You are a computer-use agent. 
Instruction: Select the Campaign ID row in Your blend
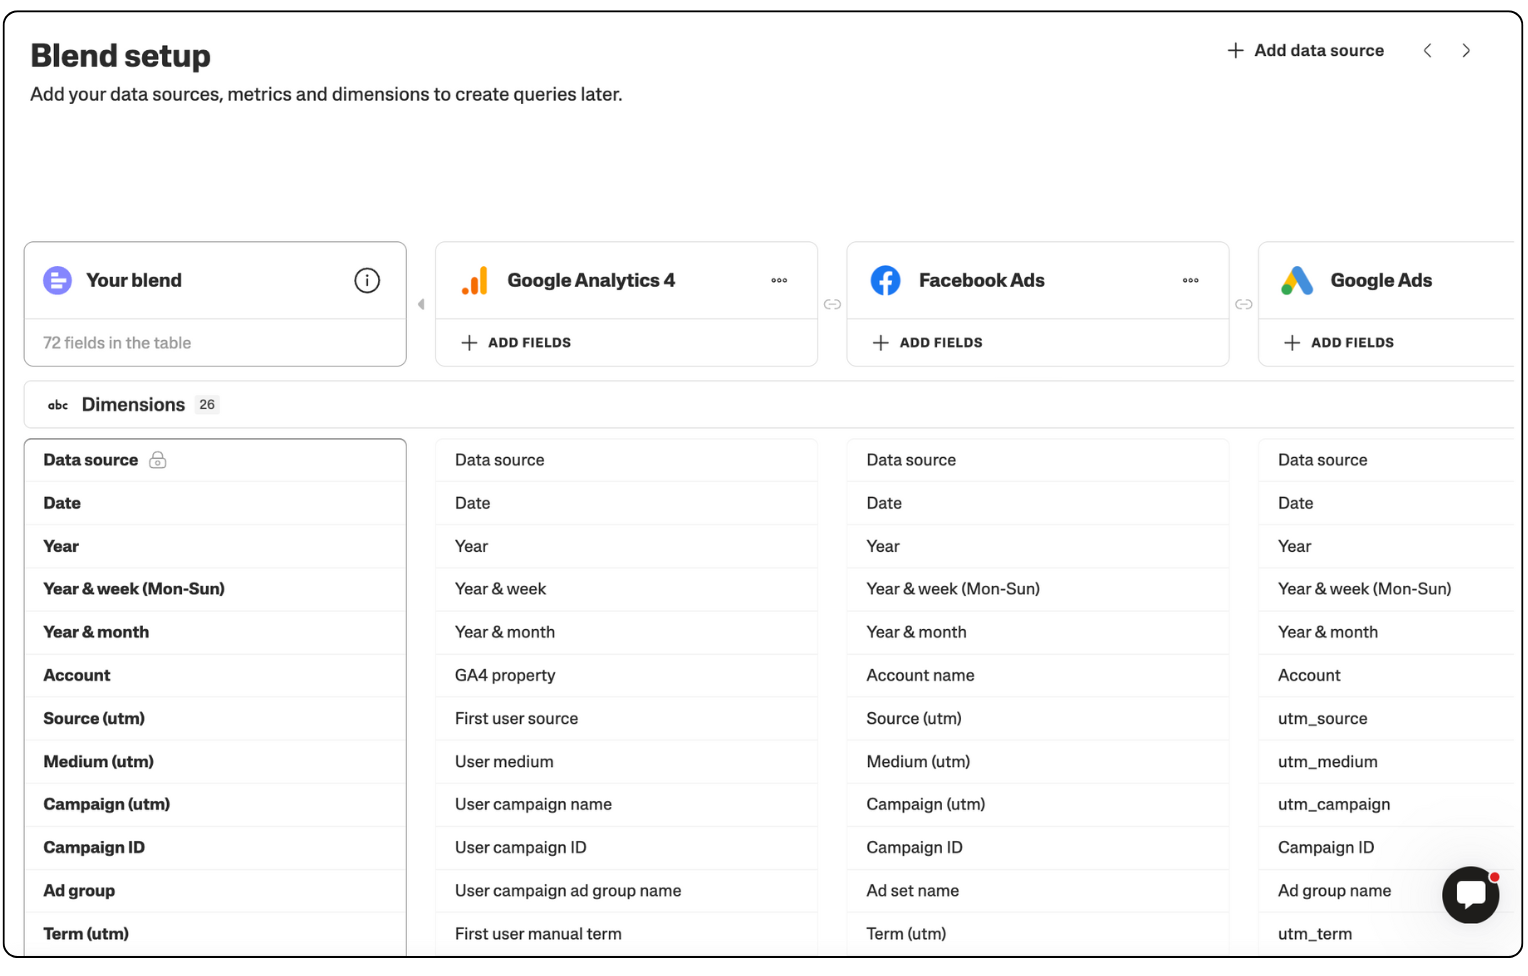[x=94, y=848]
